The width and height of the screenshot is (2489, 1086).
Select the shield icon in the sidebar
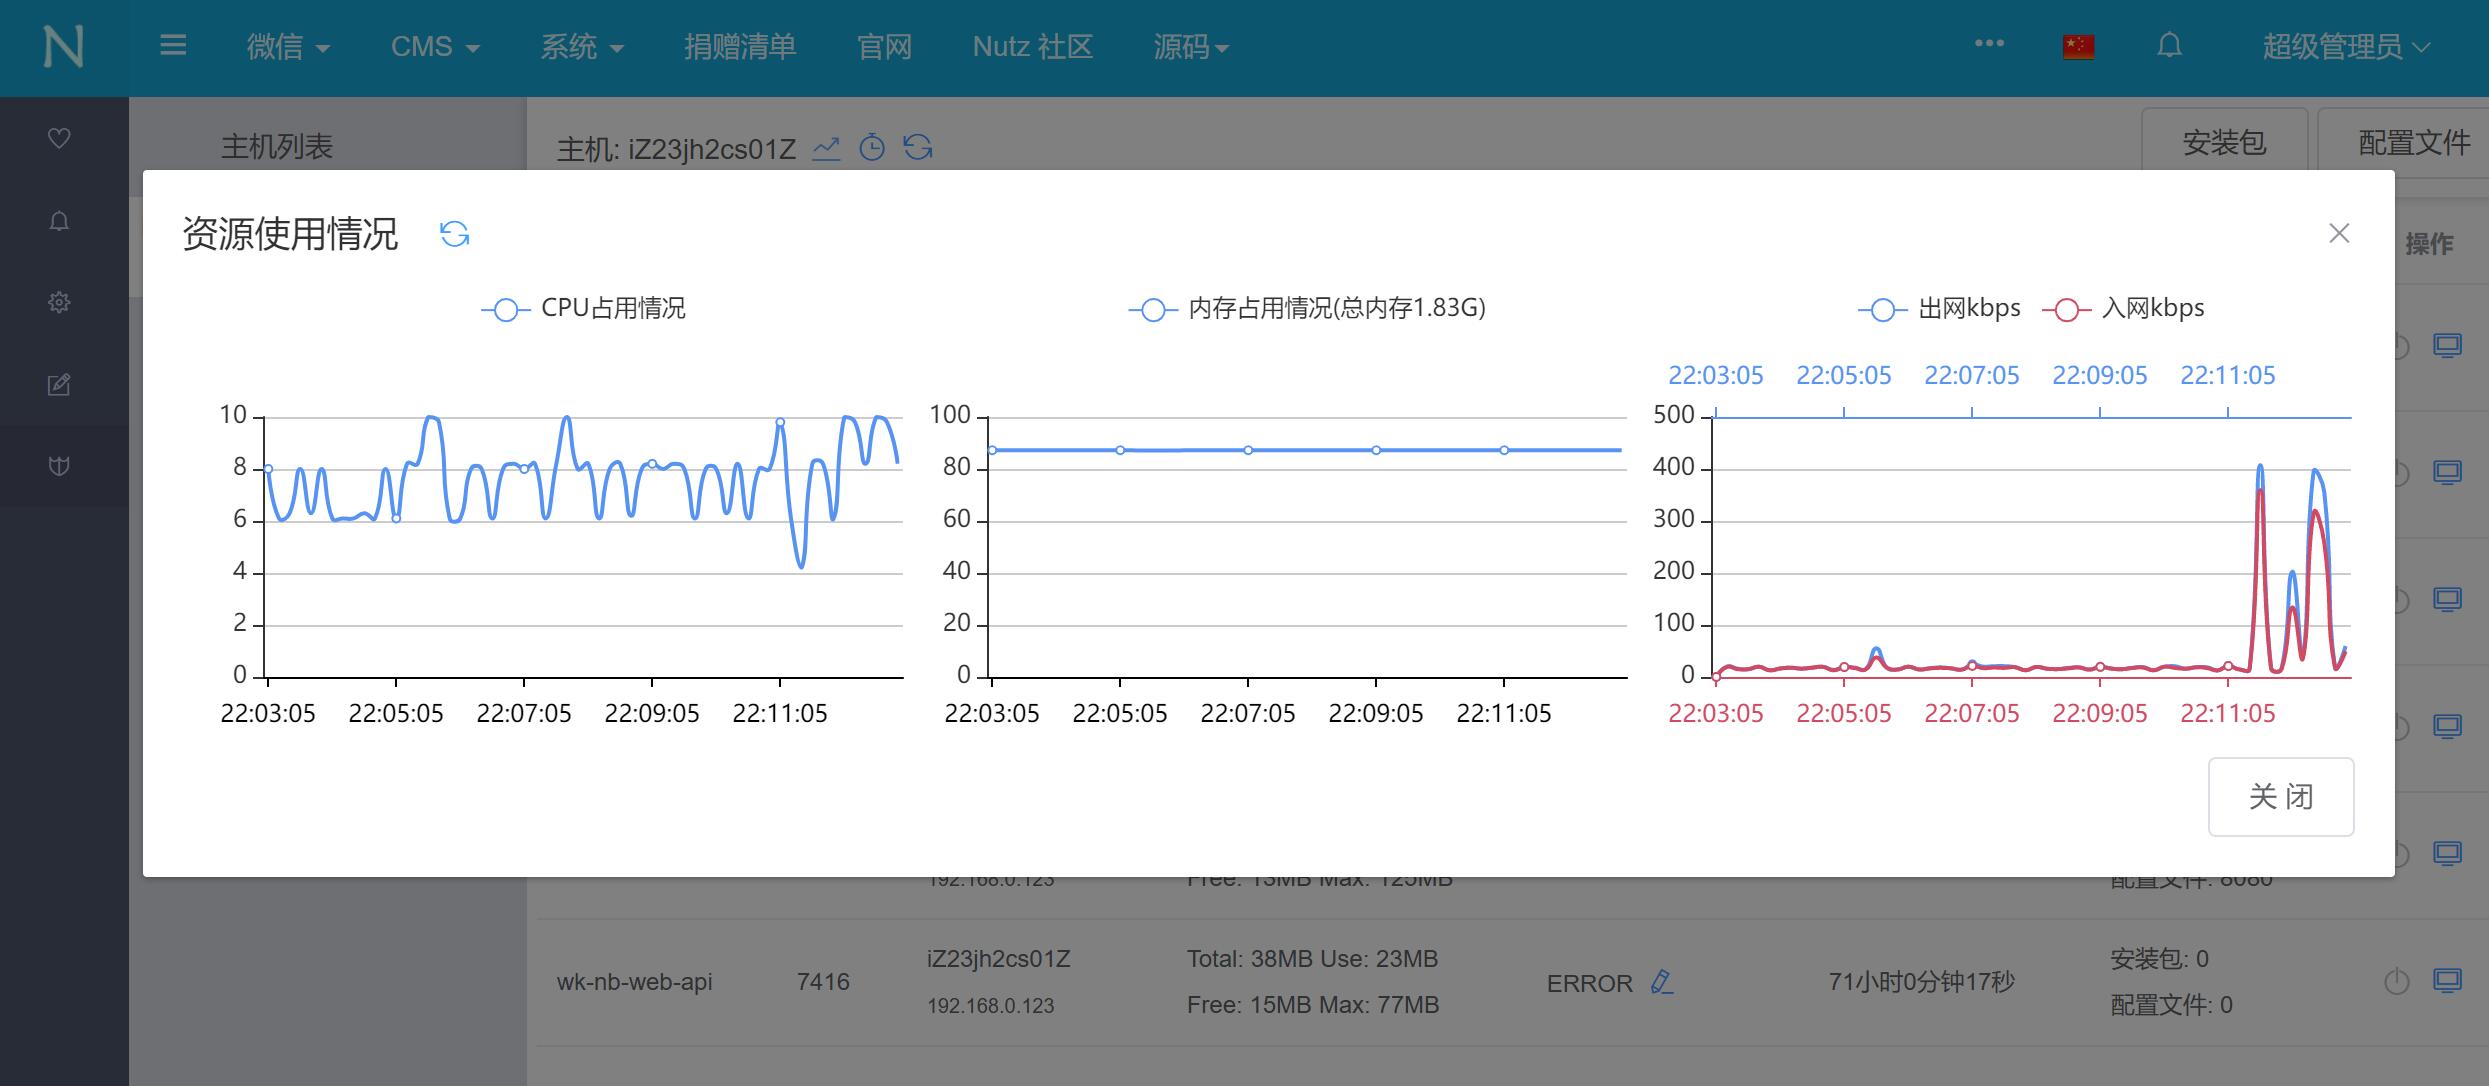click(59, 466)
